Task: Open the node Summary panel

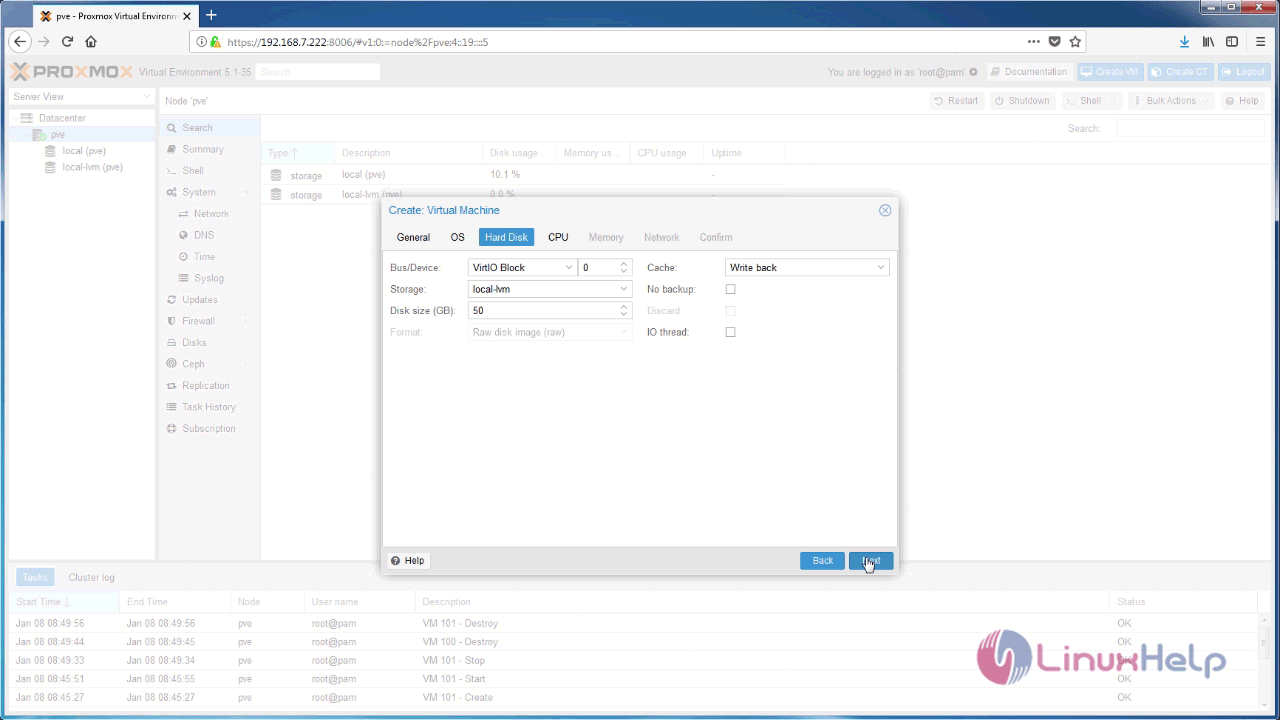Action: coord(209,149)
